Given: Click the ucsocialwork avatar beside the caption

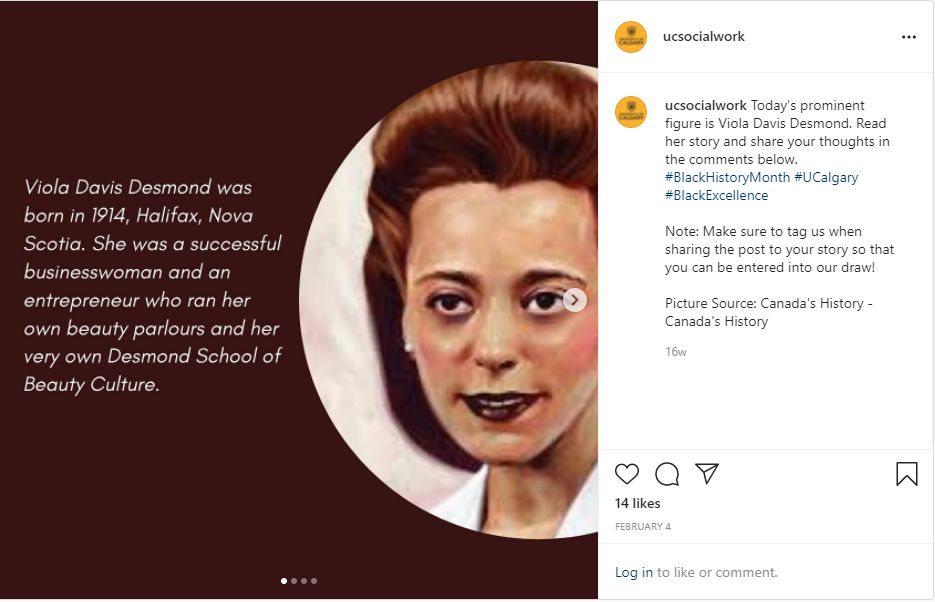Looking at the screenshot, I should pos(631,112).
